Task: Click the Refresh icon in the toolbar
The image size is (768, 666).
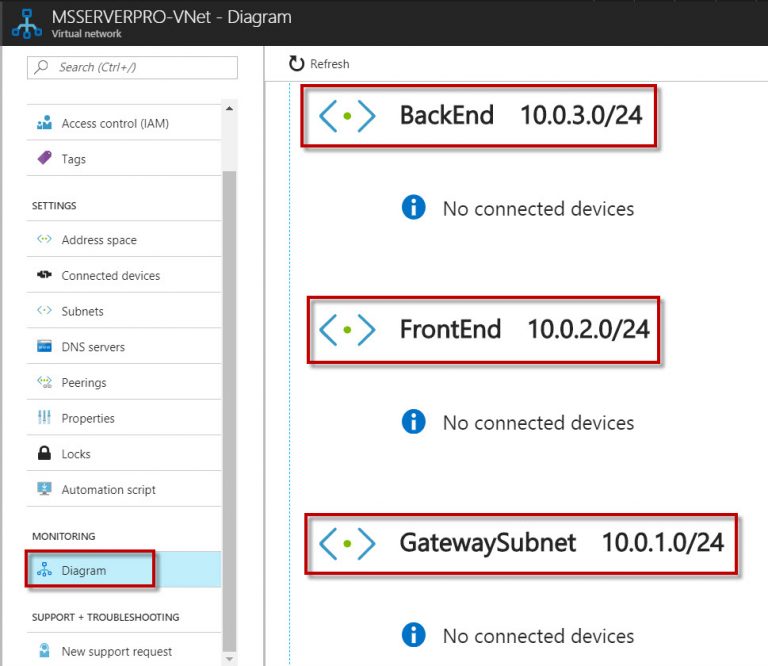Action: (296, 64)
